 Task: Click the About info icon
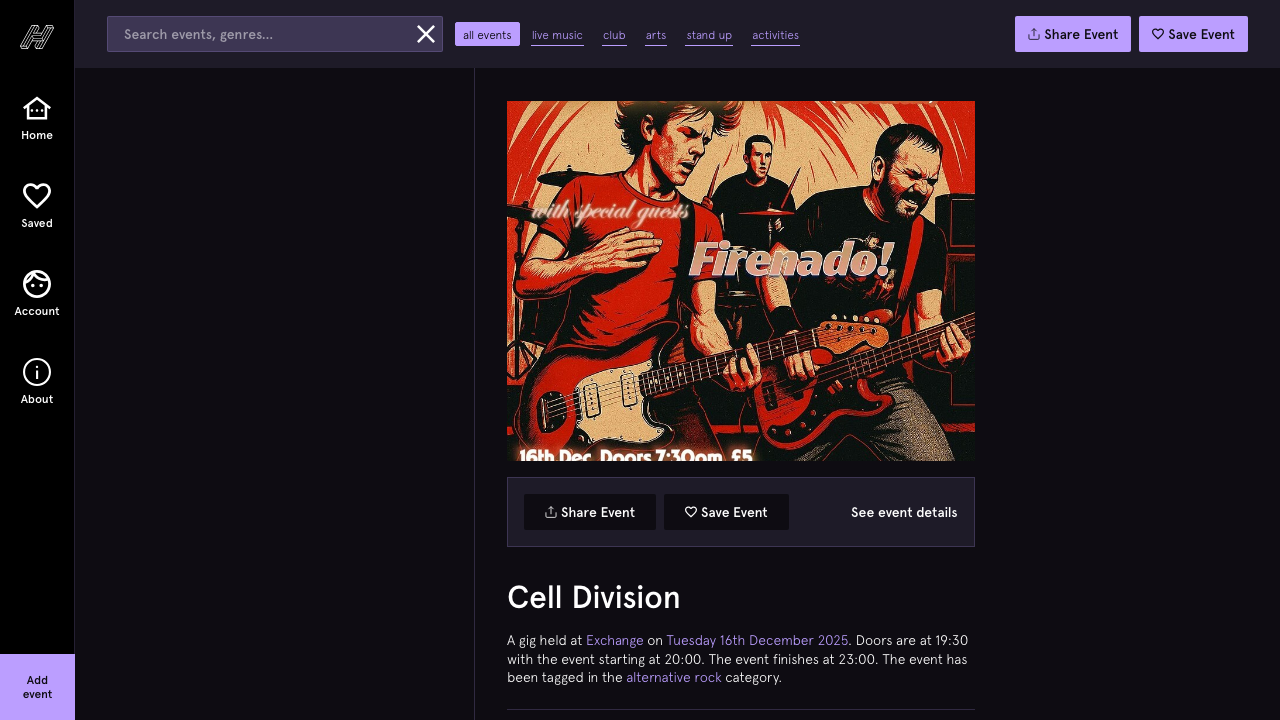click(37, 372)
